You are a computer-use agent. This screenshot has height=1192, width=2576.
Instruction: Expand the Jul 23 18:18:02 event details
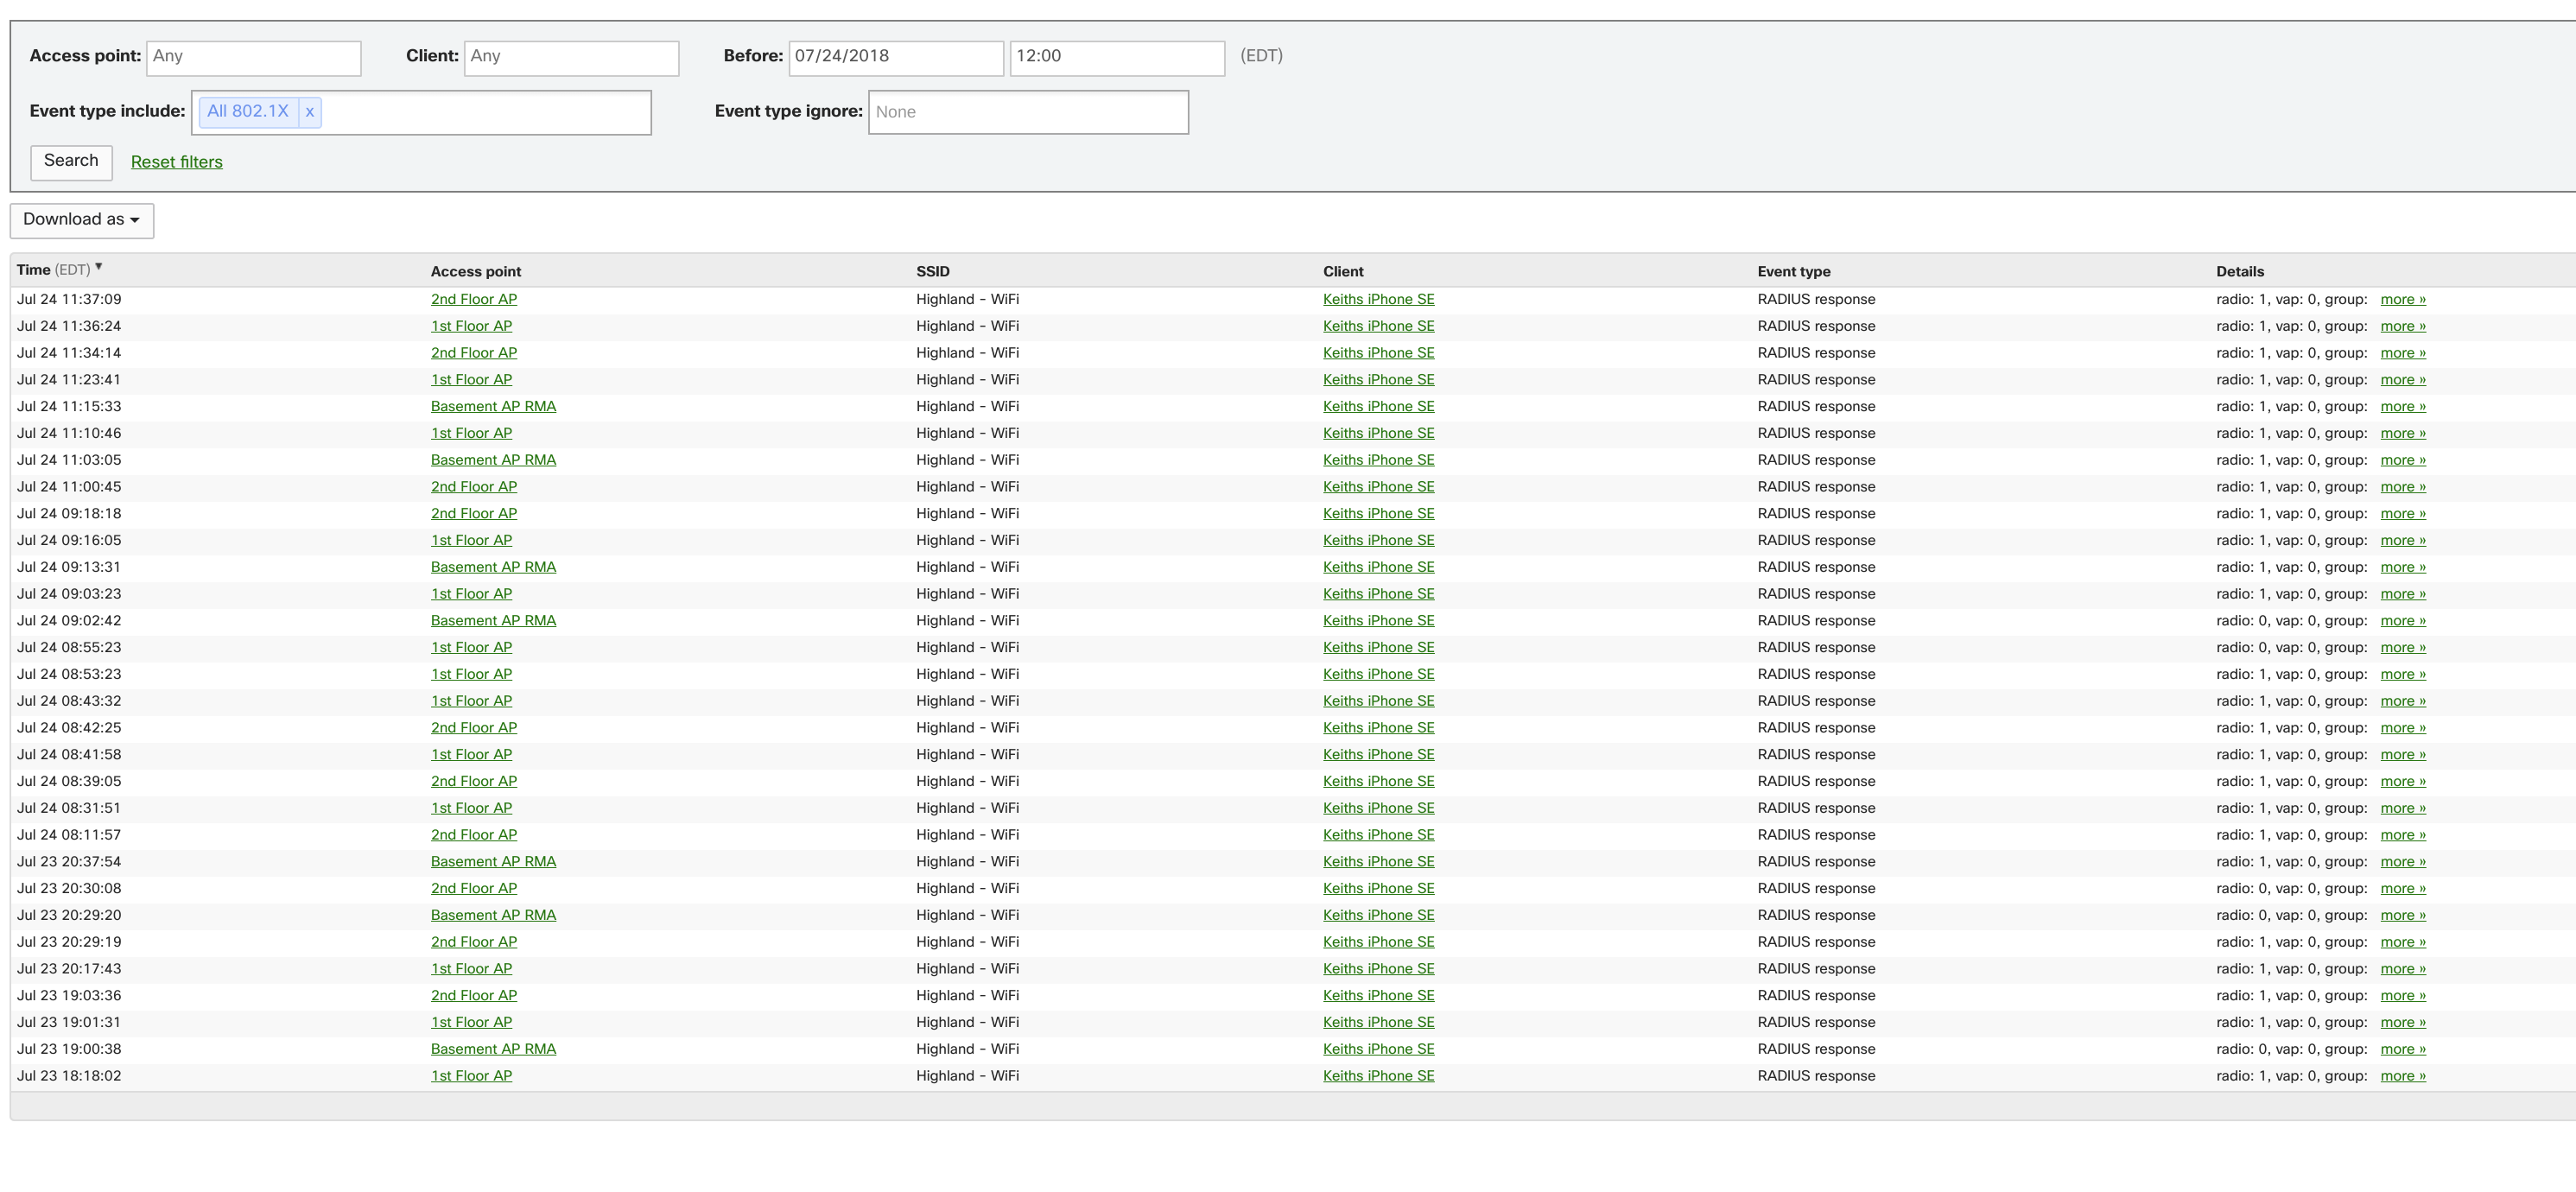[x=2404, y=1075]
